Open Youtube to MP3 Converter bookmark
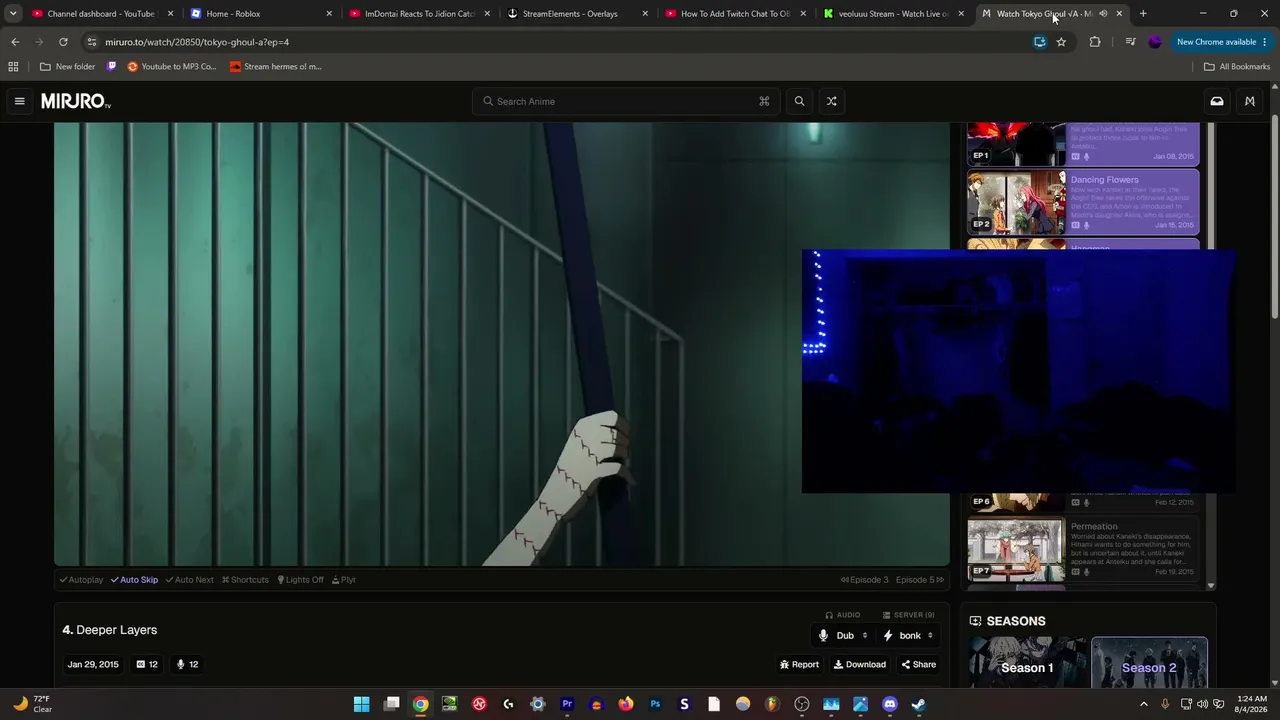Viewport: 1280px width, 720px height. click(x=171, y=67)
